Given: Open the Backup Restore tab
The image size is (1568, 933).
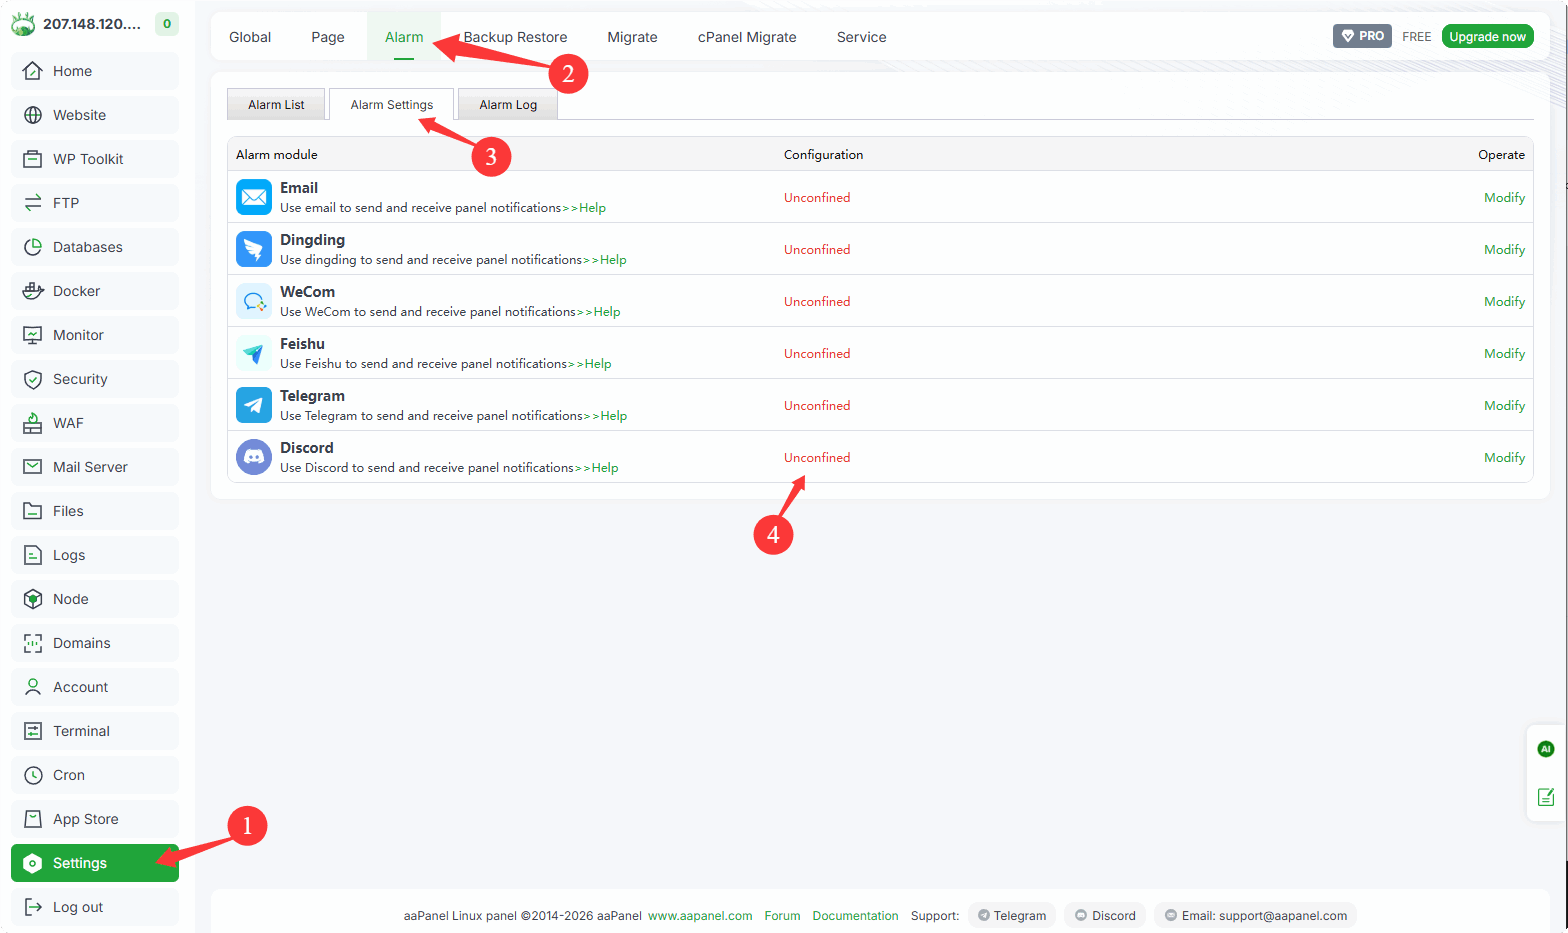Looking at the screenshot, I should [515, 37].
